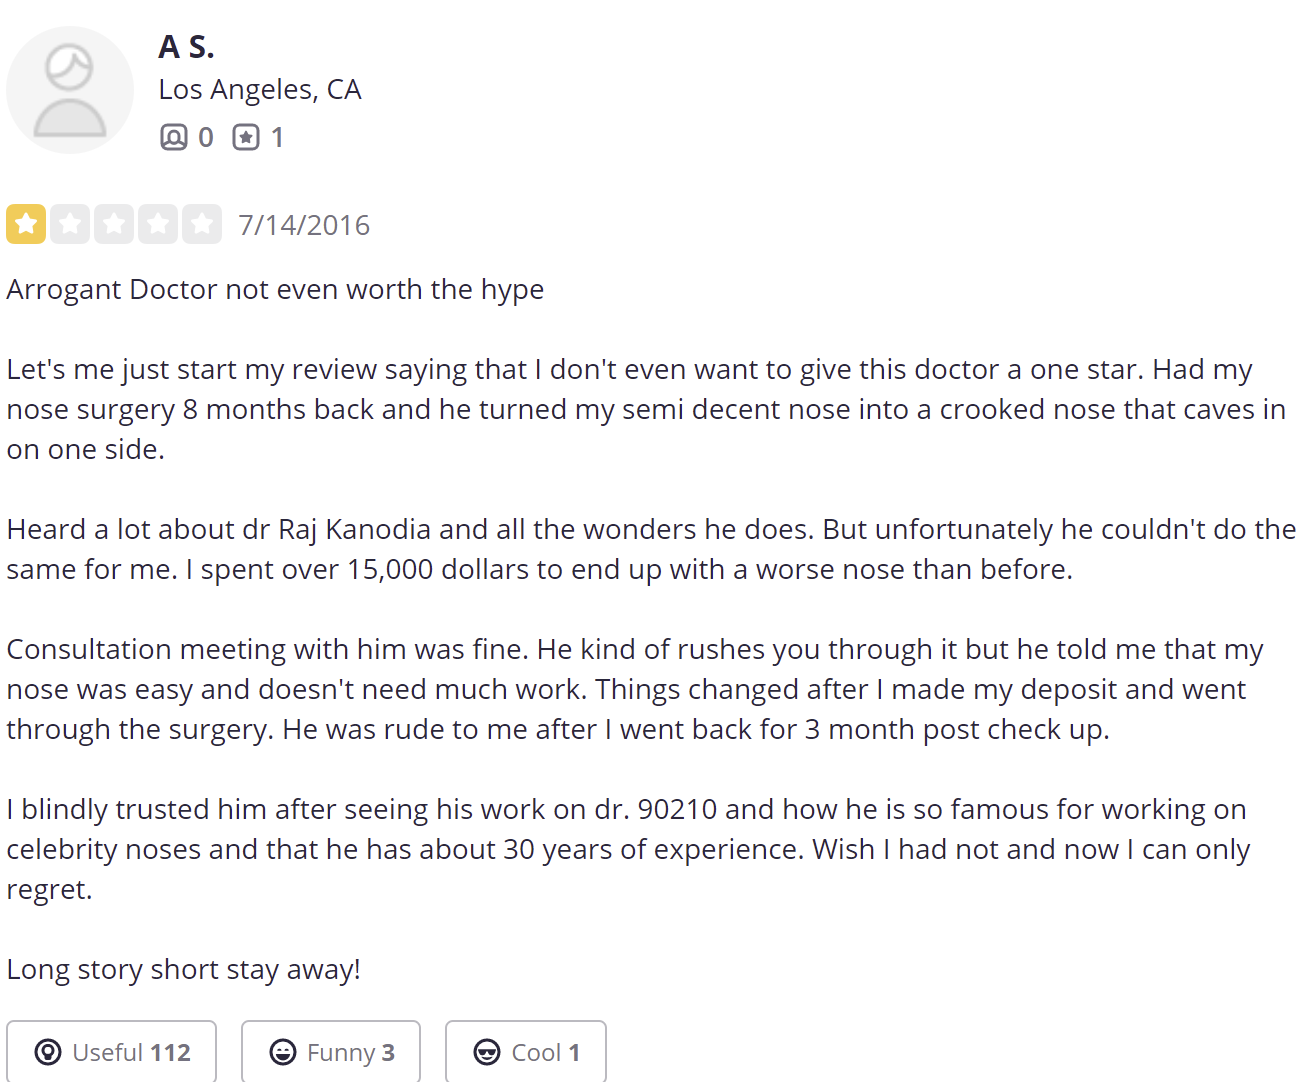Click the third gray rating star

114,224
